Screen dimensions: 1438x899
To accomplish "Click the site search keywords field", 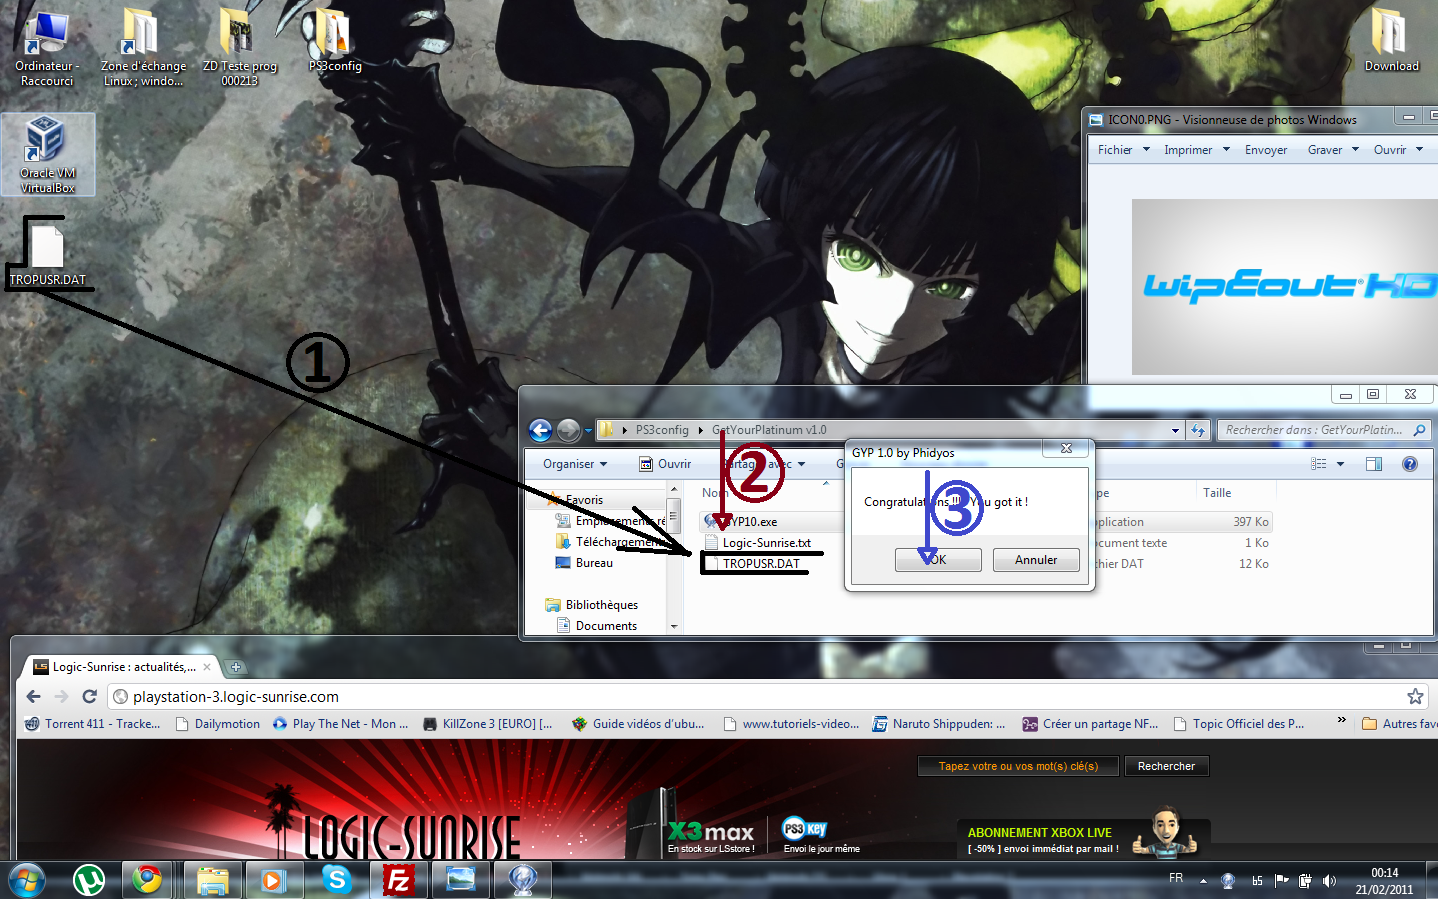I will (x=1018, y=766).
